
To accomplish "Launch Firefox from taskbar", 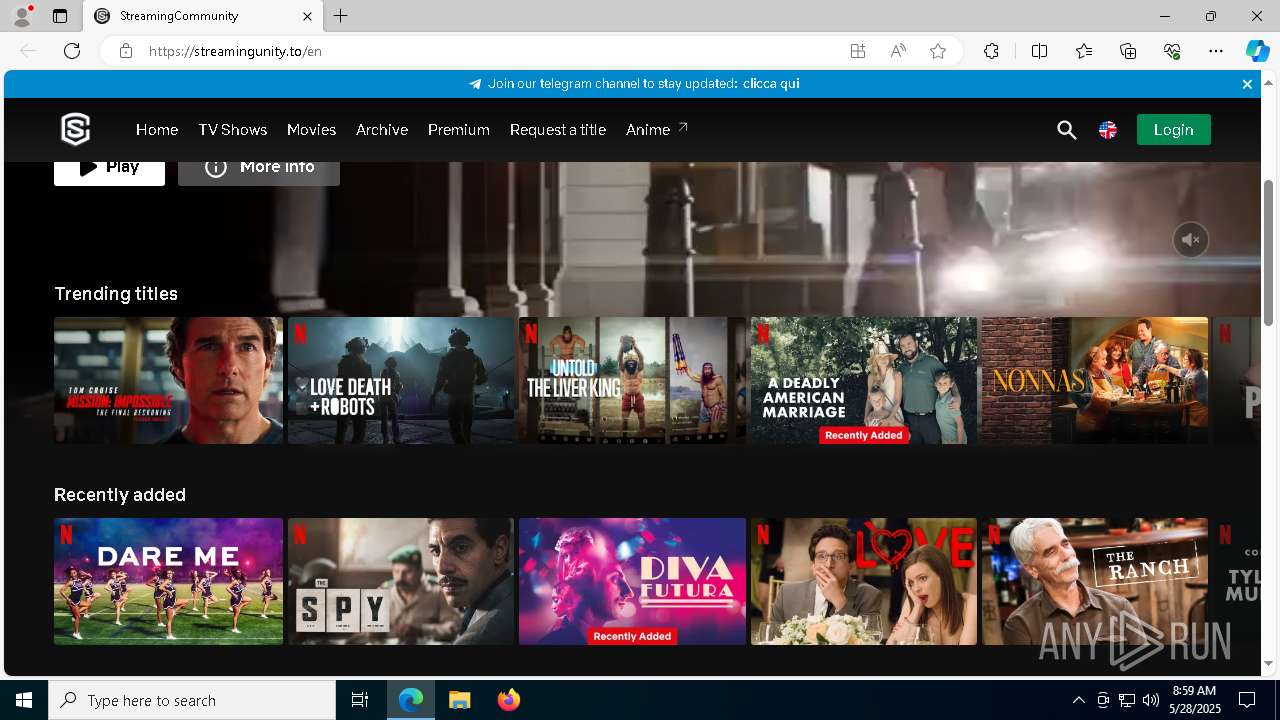I will pos(508,700).
